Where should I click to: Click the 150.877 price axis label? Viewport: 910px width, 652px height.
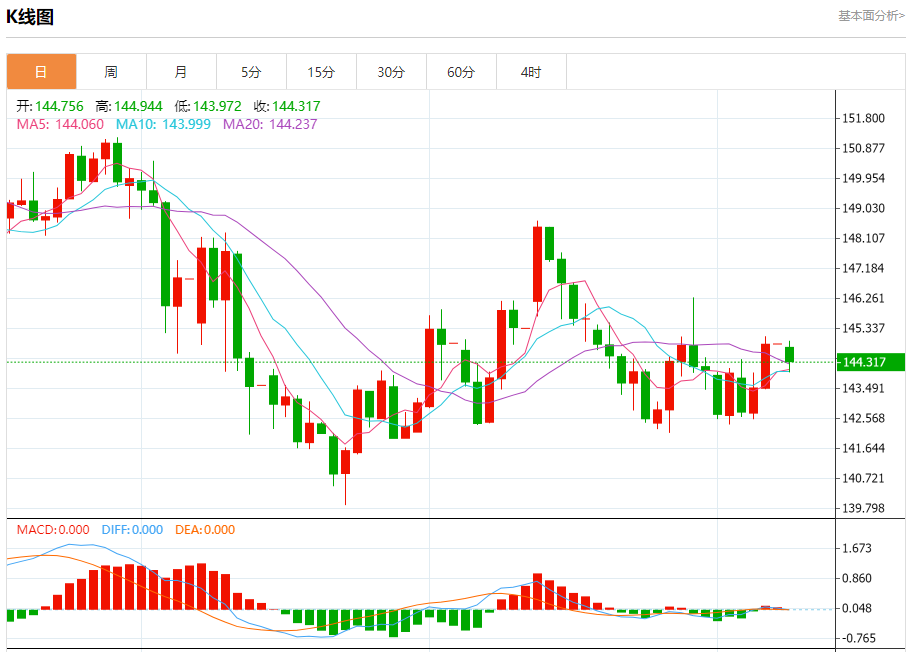pos(864,148)
